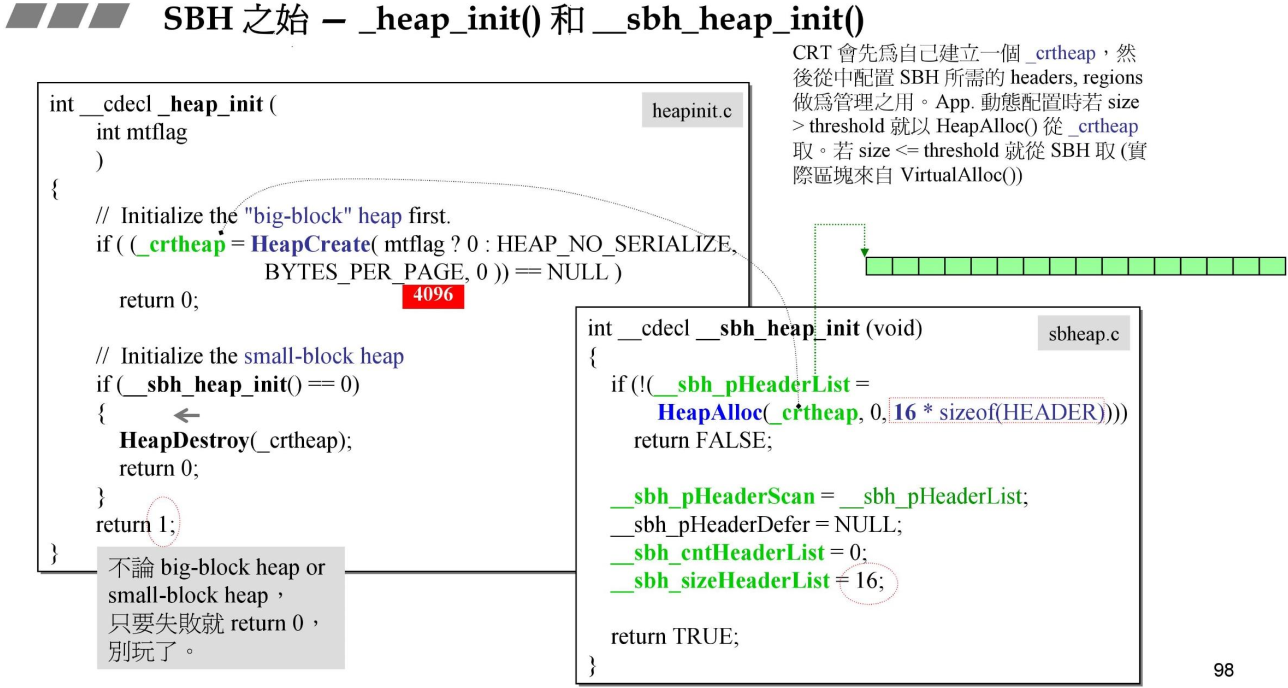This screenshot has height=688, width=1288.
Task: Click the green __sbh_cntHeaderList variable
Action: click(717, 553)
